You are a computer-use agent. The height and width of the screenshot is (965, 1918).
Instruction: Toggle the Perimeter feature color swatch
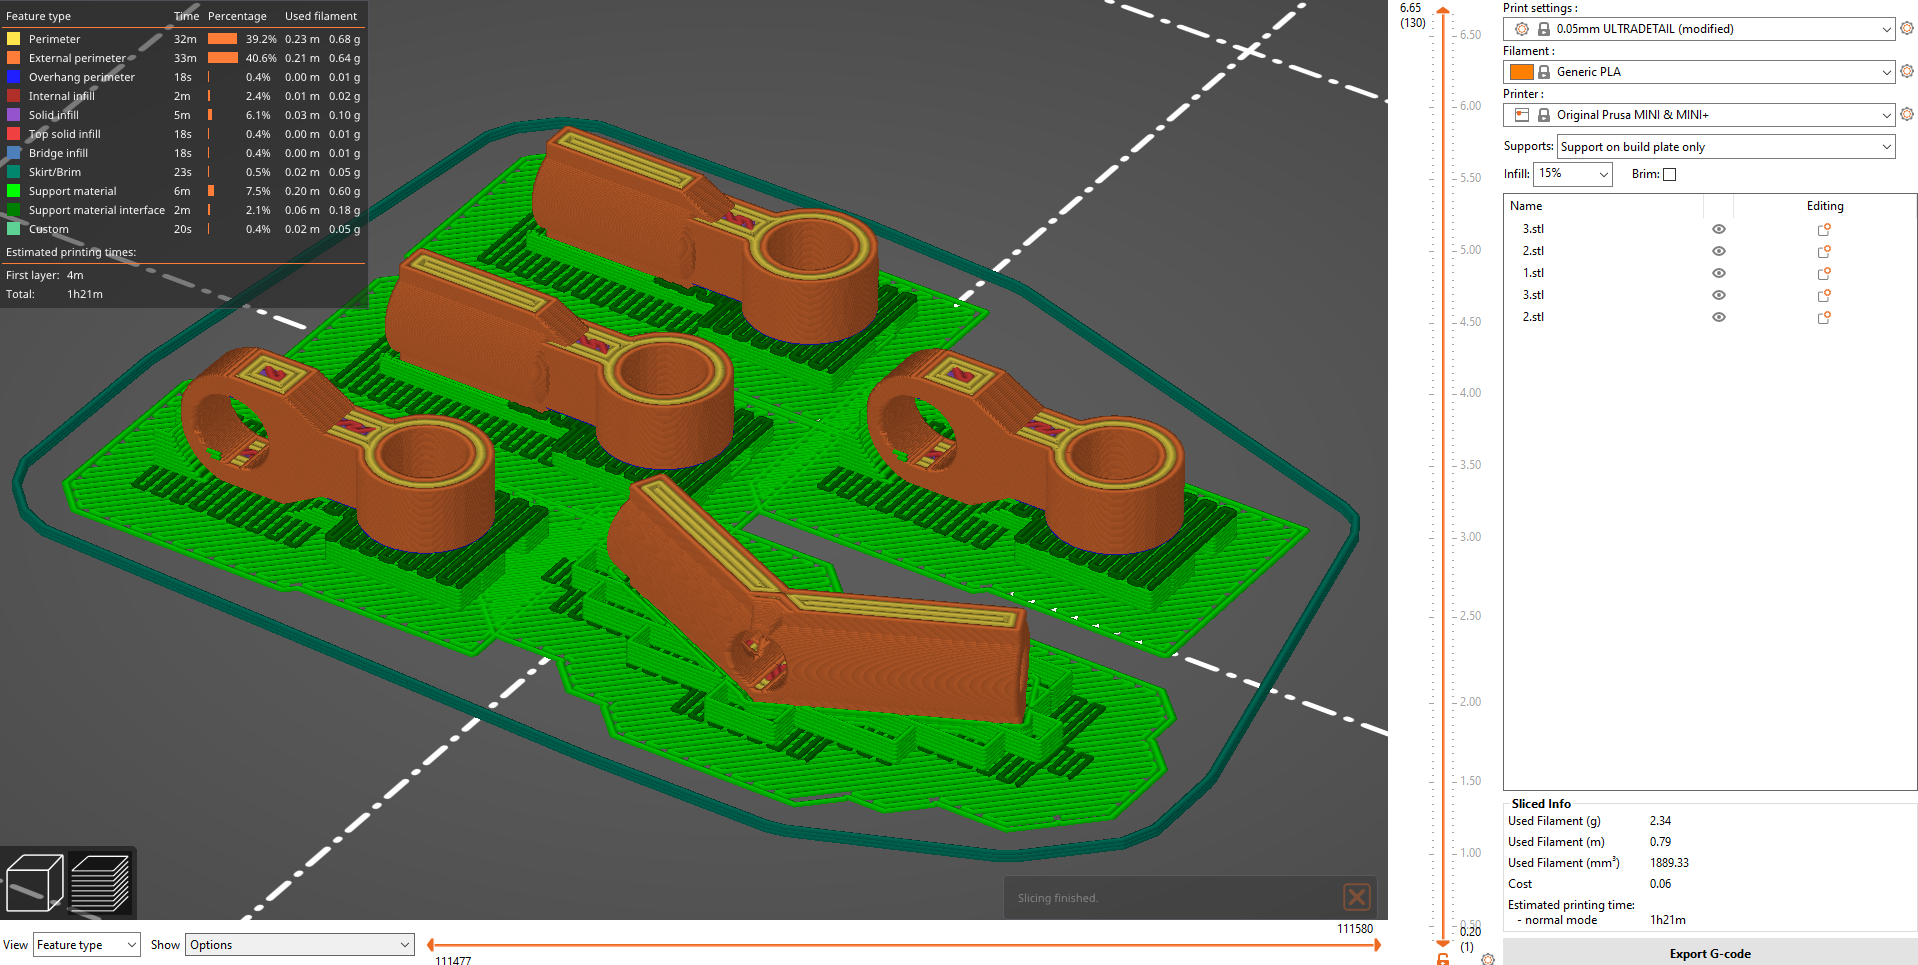14,39
